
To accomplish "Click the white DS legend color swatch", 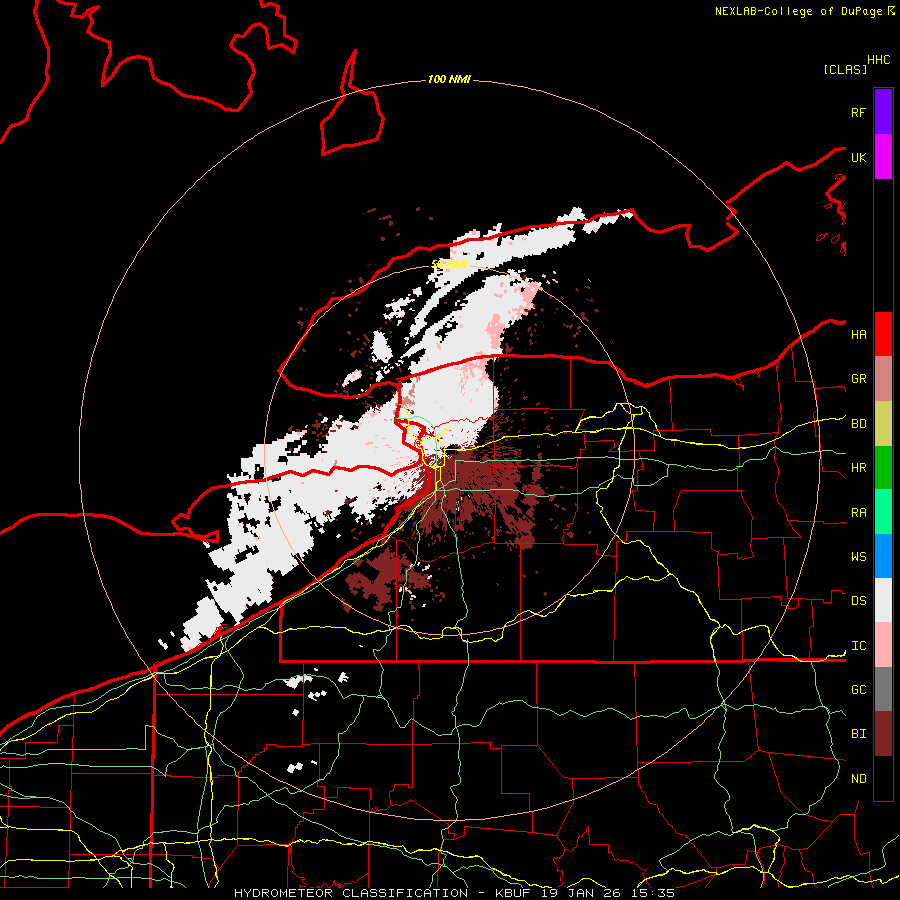I will 883,600.
